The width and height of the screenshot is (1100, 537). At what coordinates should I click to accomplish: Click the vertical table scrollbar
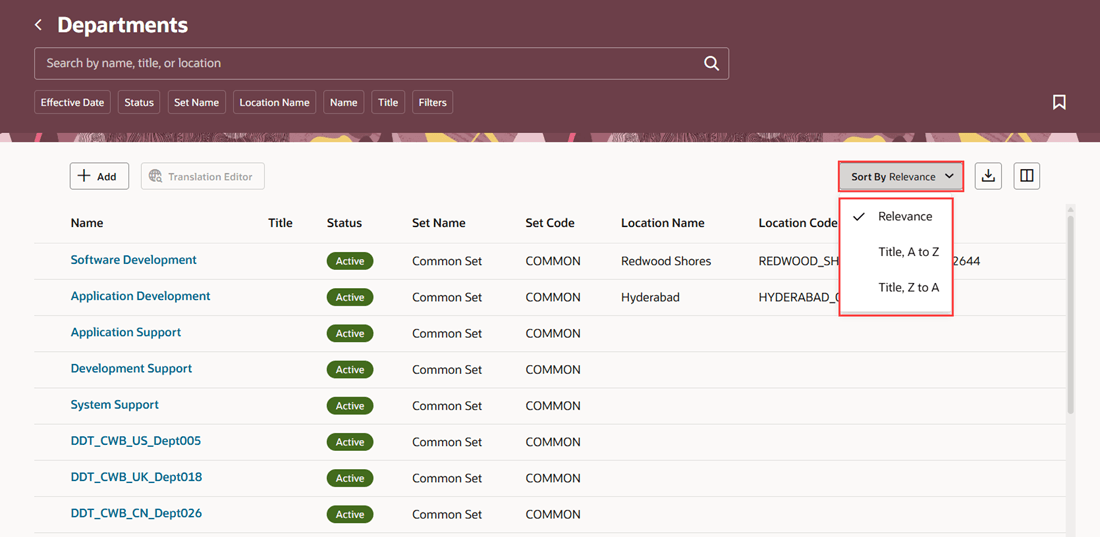point(1070,314)
